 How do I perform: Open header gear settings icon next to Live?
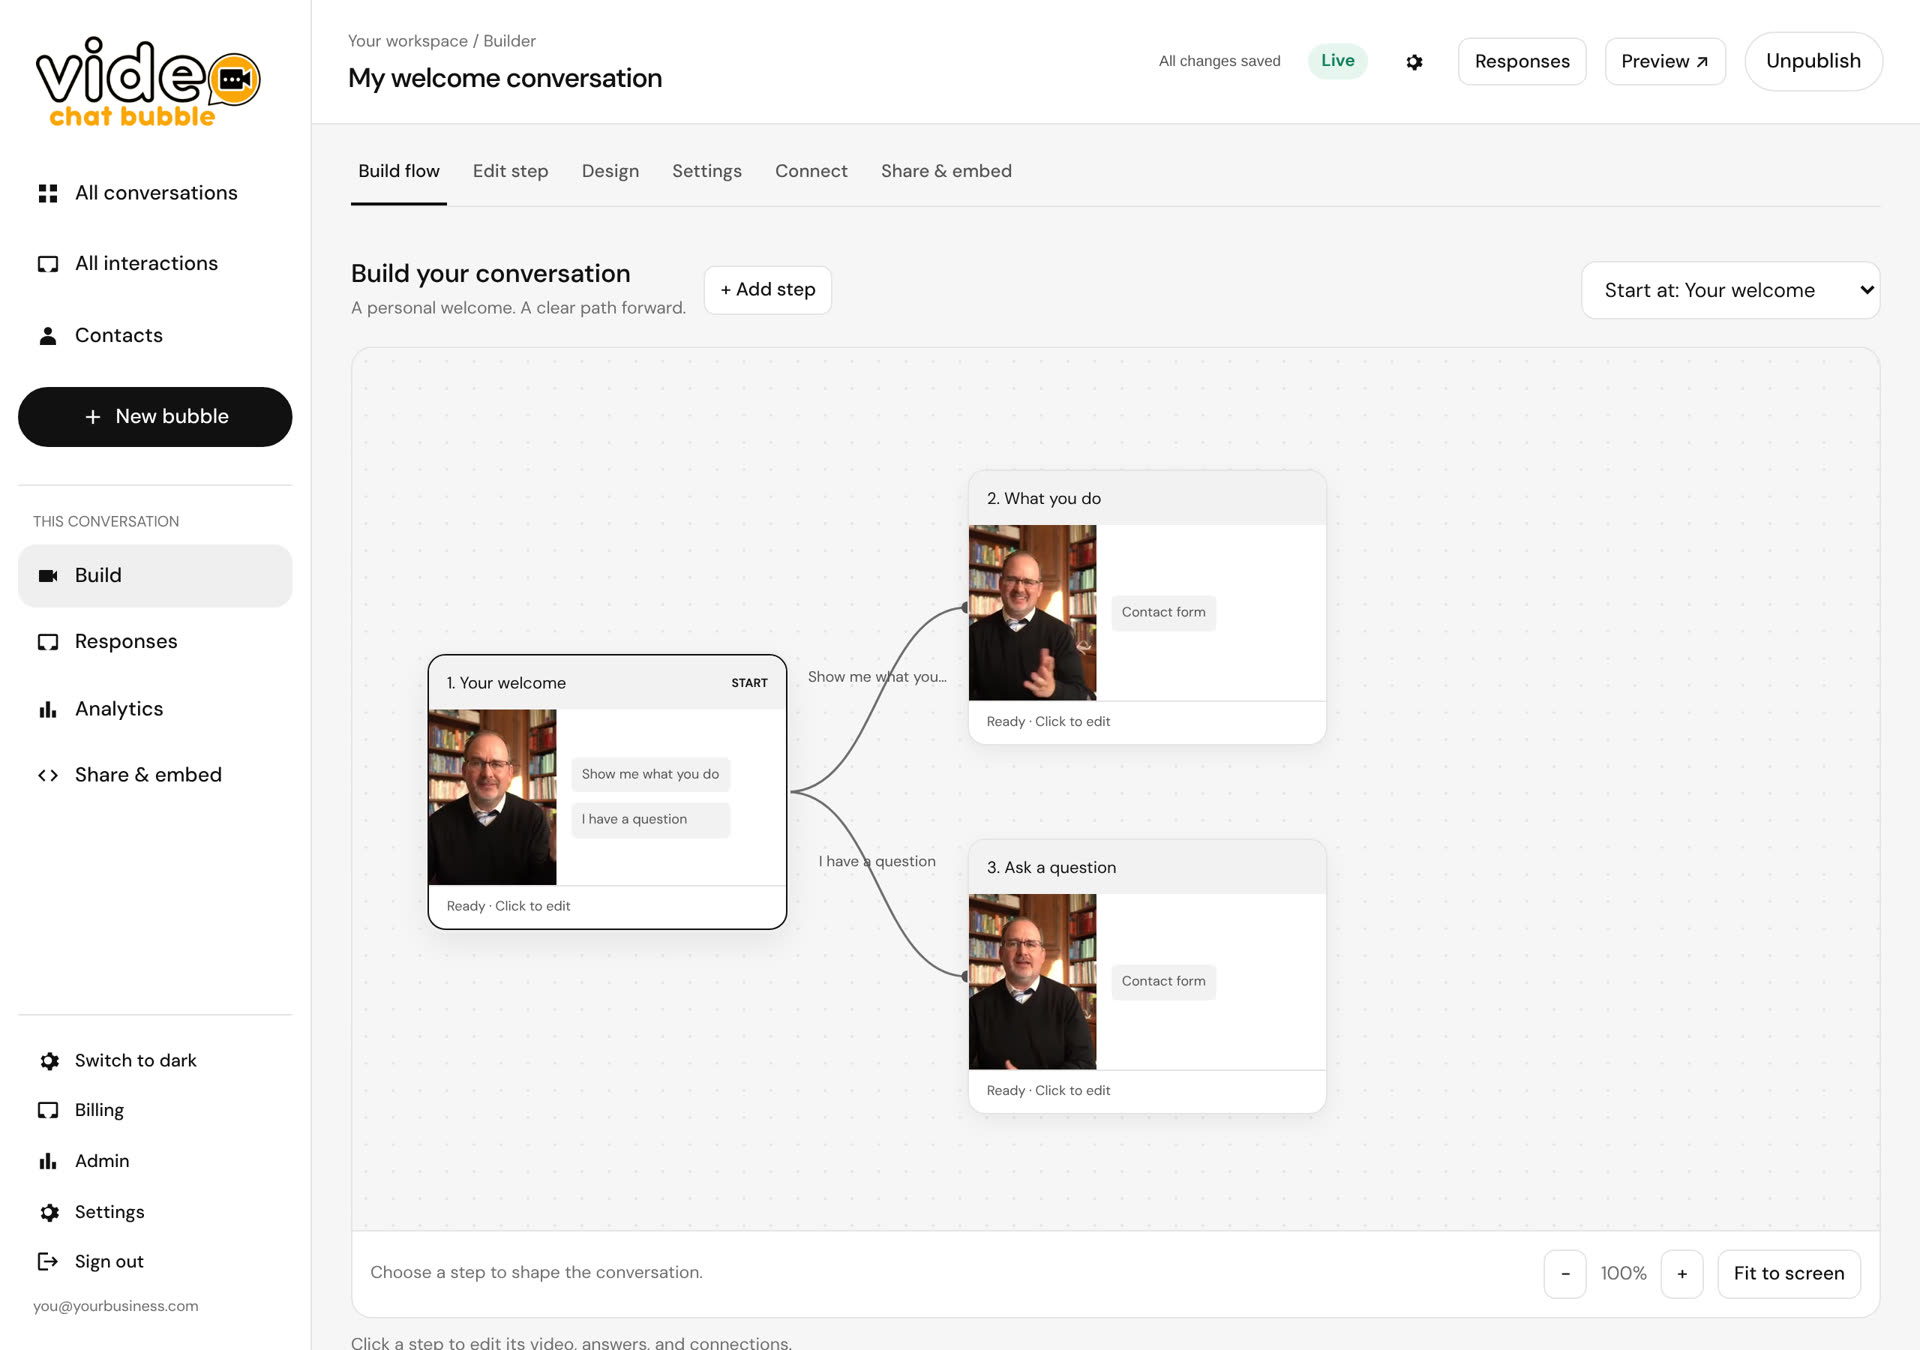tap(1414, 62)
